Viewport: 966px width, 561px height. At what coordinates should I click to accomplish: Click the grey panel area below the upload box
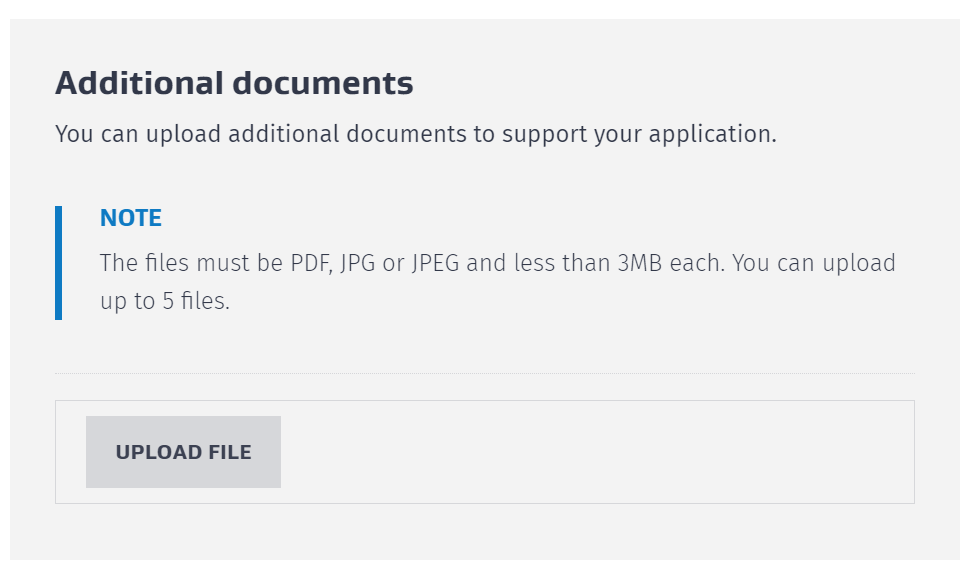[484, 532]
